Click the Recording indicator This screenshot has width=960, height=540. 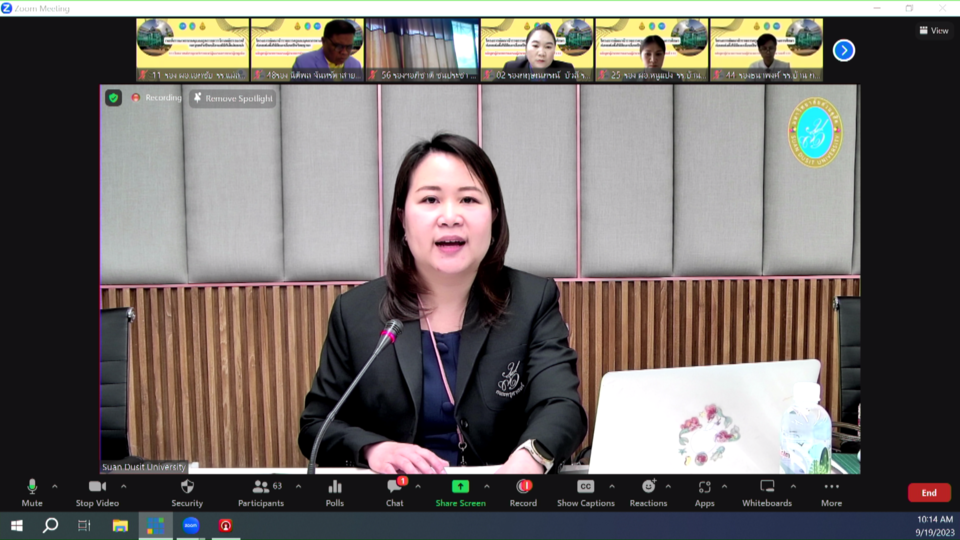(x=157, y=98)
